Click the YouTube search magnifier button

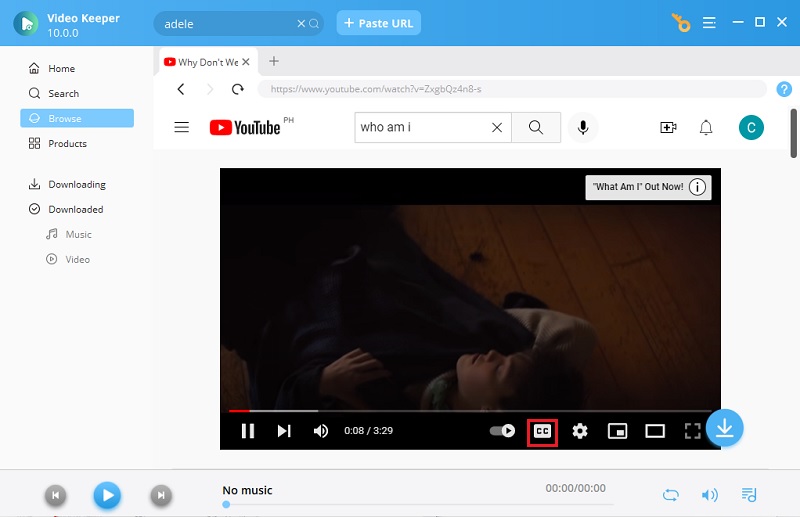coord(536,127)
